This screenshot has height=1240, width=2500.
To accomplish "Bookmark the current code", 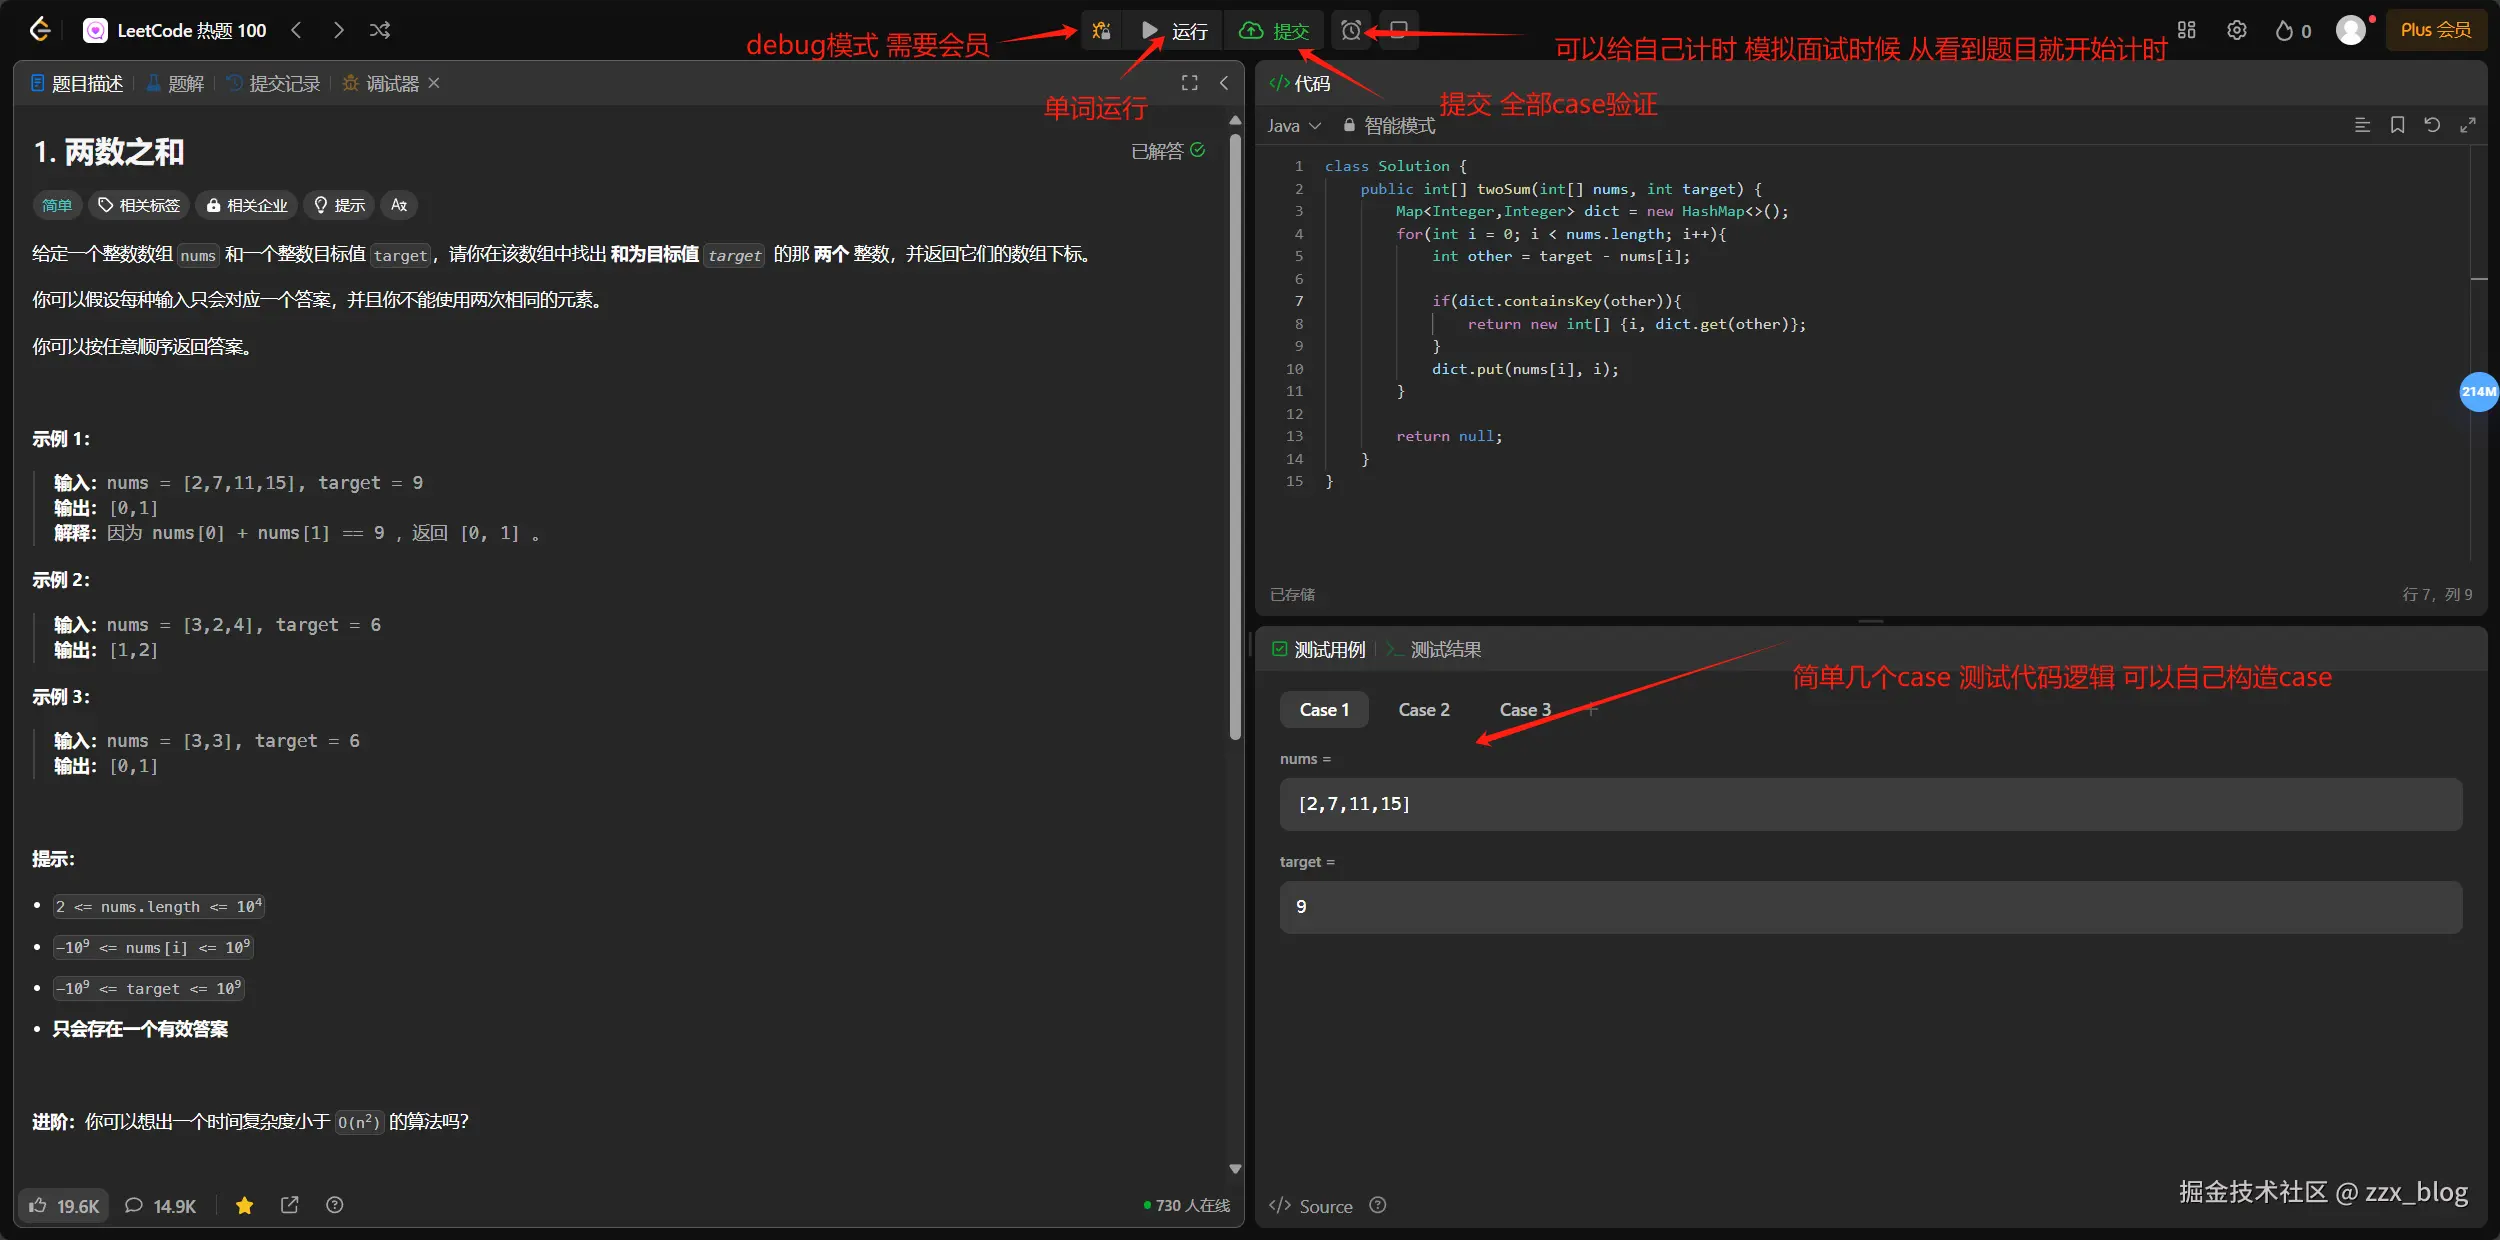I will pyautogui.click(x=2397, y=125).
